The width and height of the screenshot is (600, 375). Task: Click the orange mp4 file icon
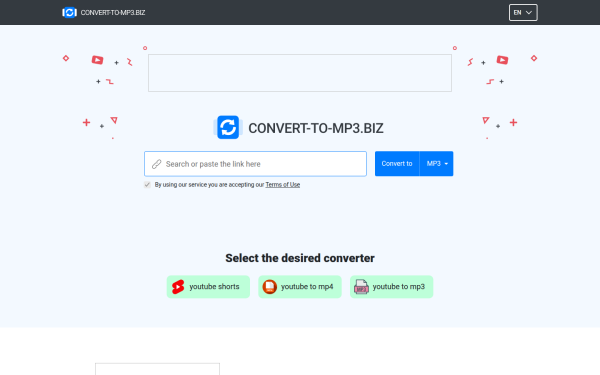pos(269,287)
